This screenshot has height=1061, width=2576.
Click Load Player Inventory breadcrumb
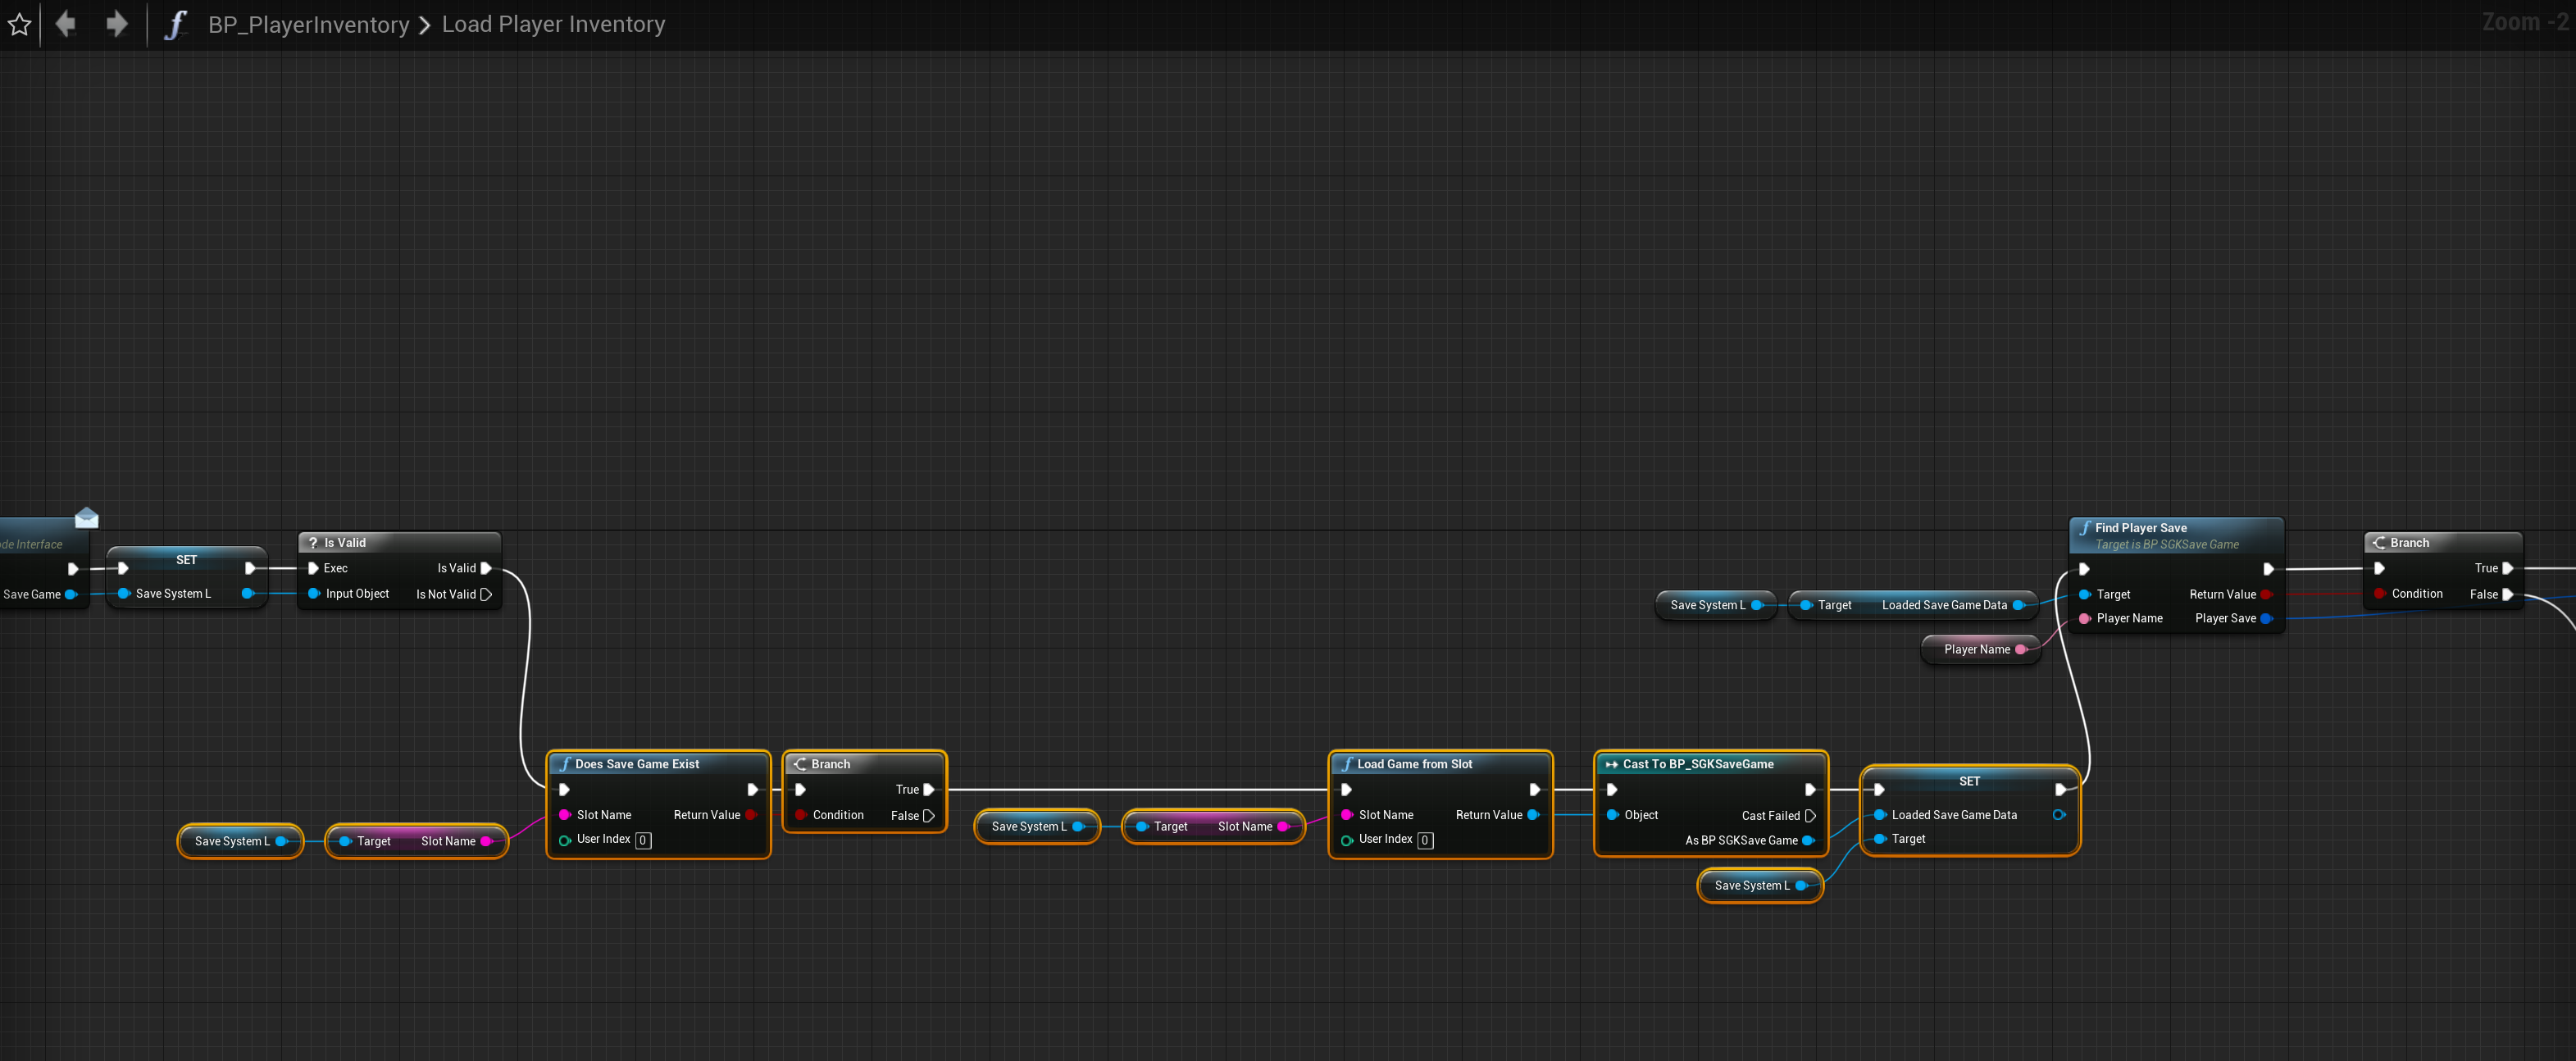[553, 24]
